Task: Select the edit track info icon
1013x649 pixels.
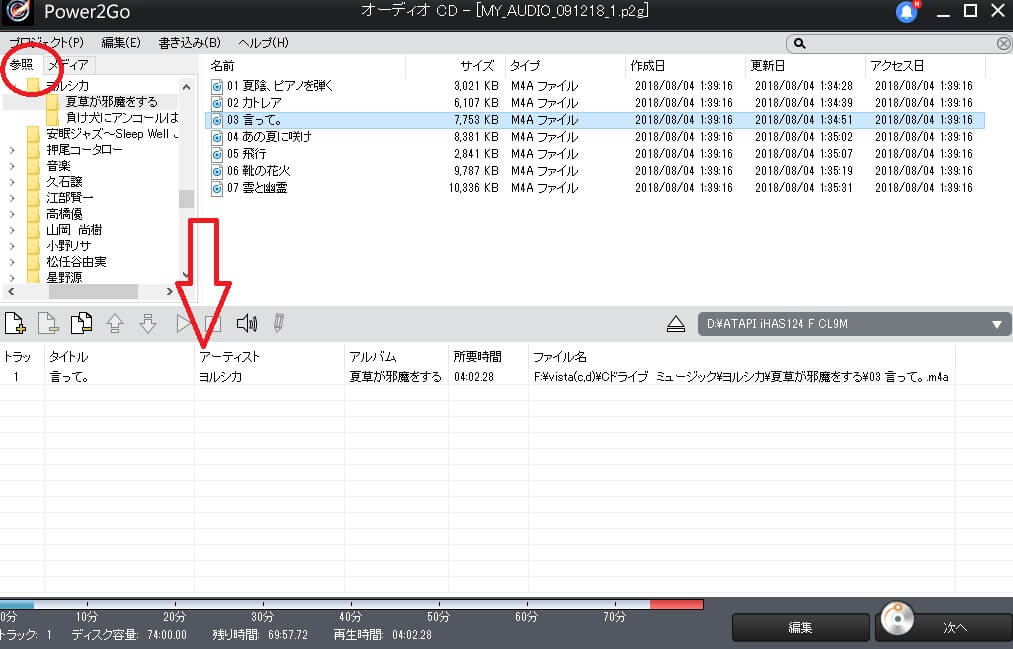Action: point(278,322)
